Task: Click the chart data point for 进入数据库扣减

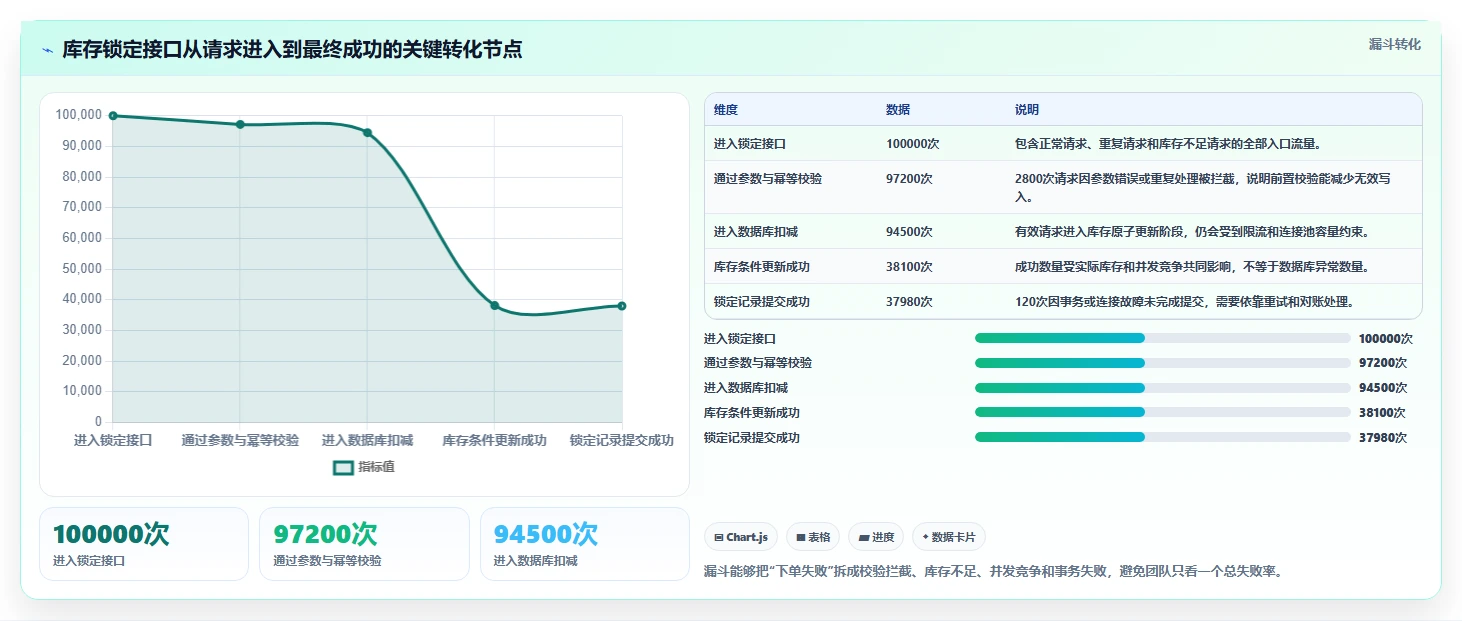Action: pyautogui.click(x=367, y=133)
